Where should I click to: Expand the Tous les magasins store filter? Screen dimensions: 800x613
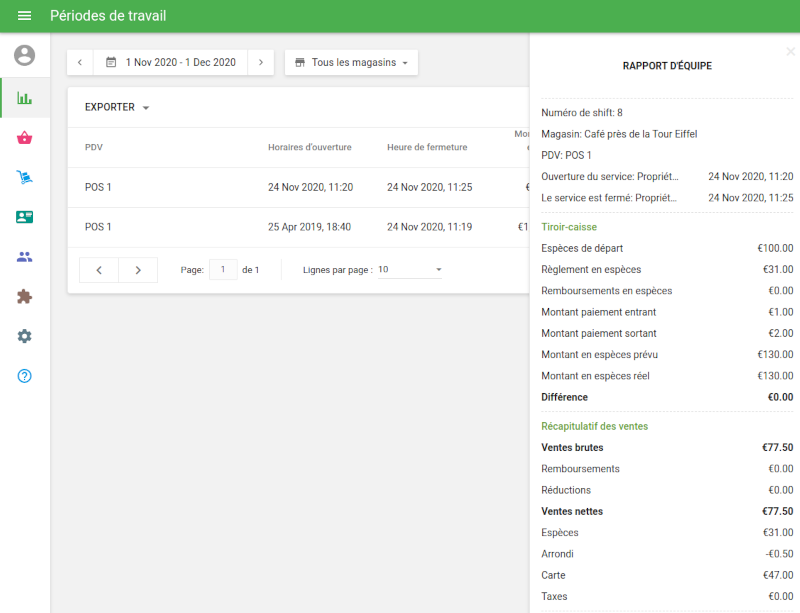pyautogui.click(x=351, y=62)
